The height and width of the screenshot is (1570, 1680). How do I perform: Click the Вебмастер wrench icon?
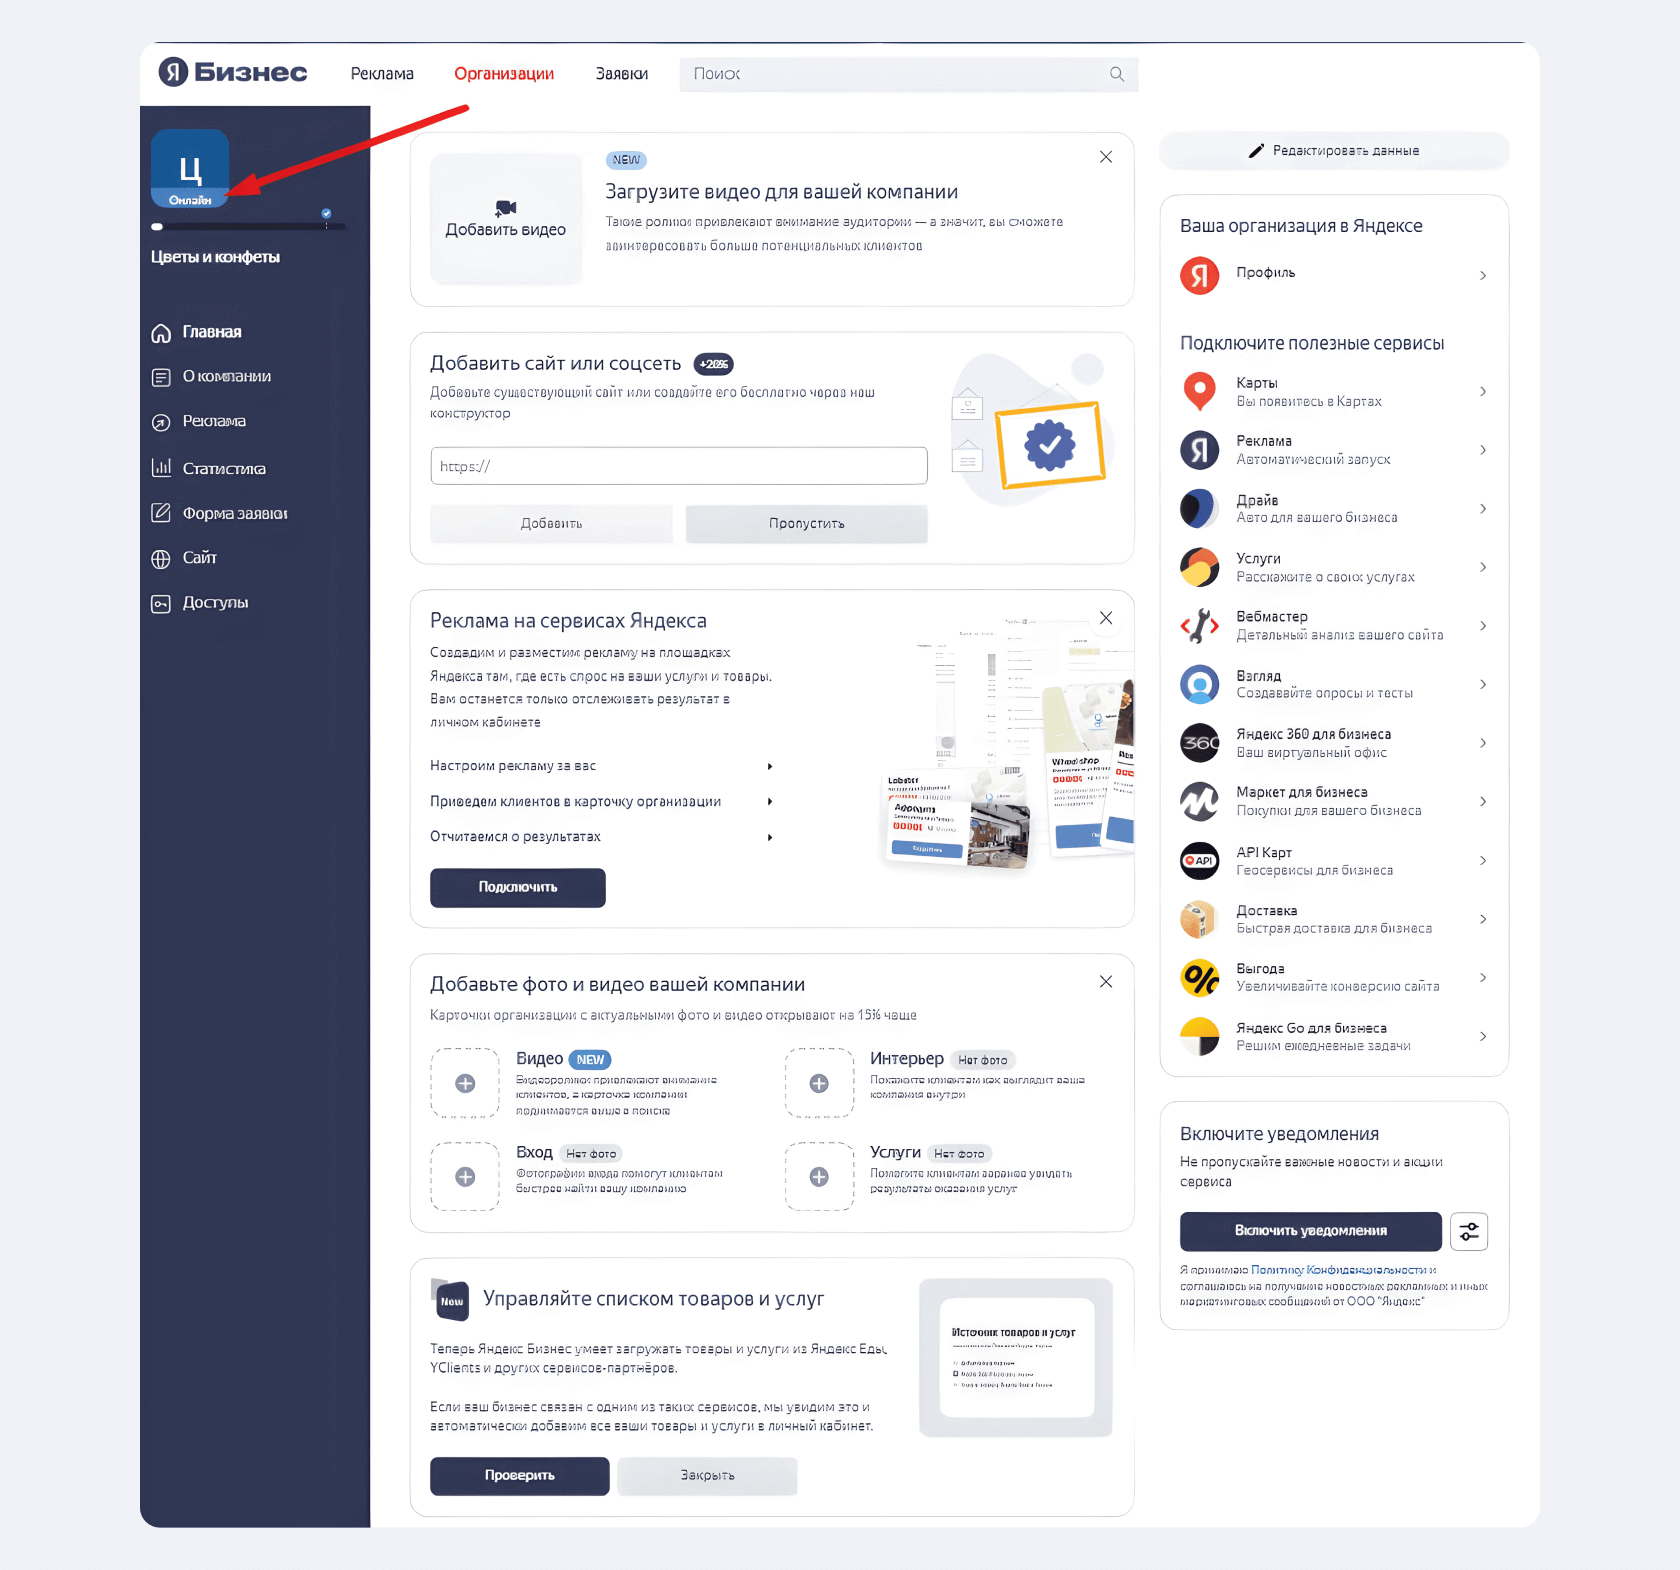point(1200,626)
